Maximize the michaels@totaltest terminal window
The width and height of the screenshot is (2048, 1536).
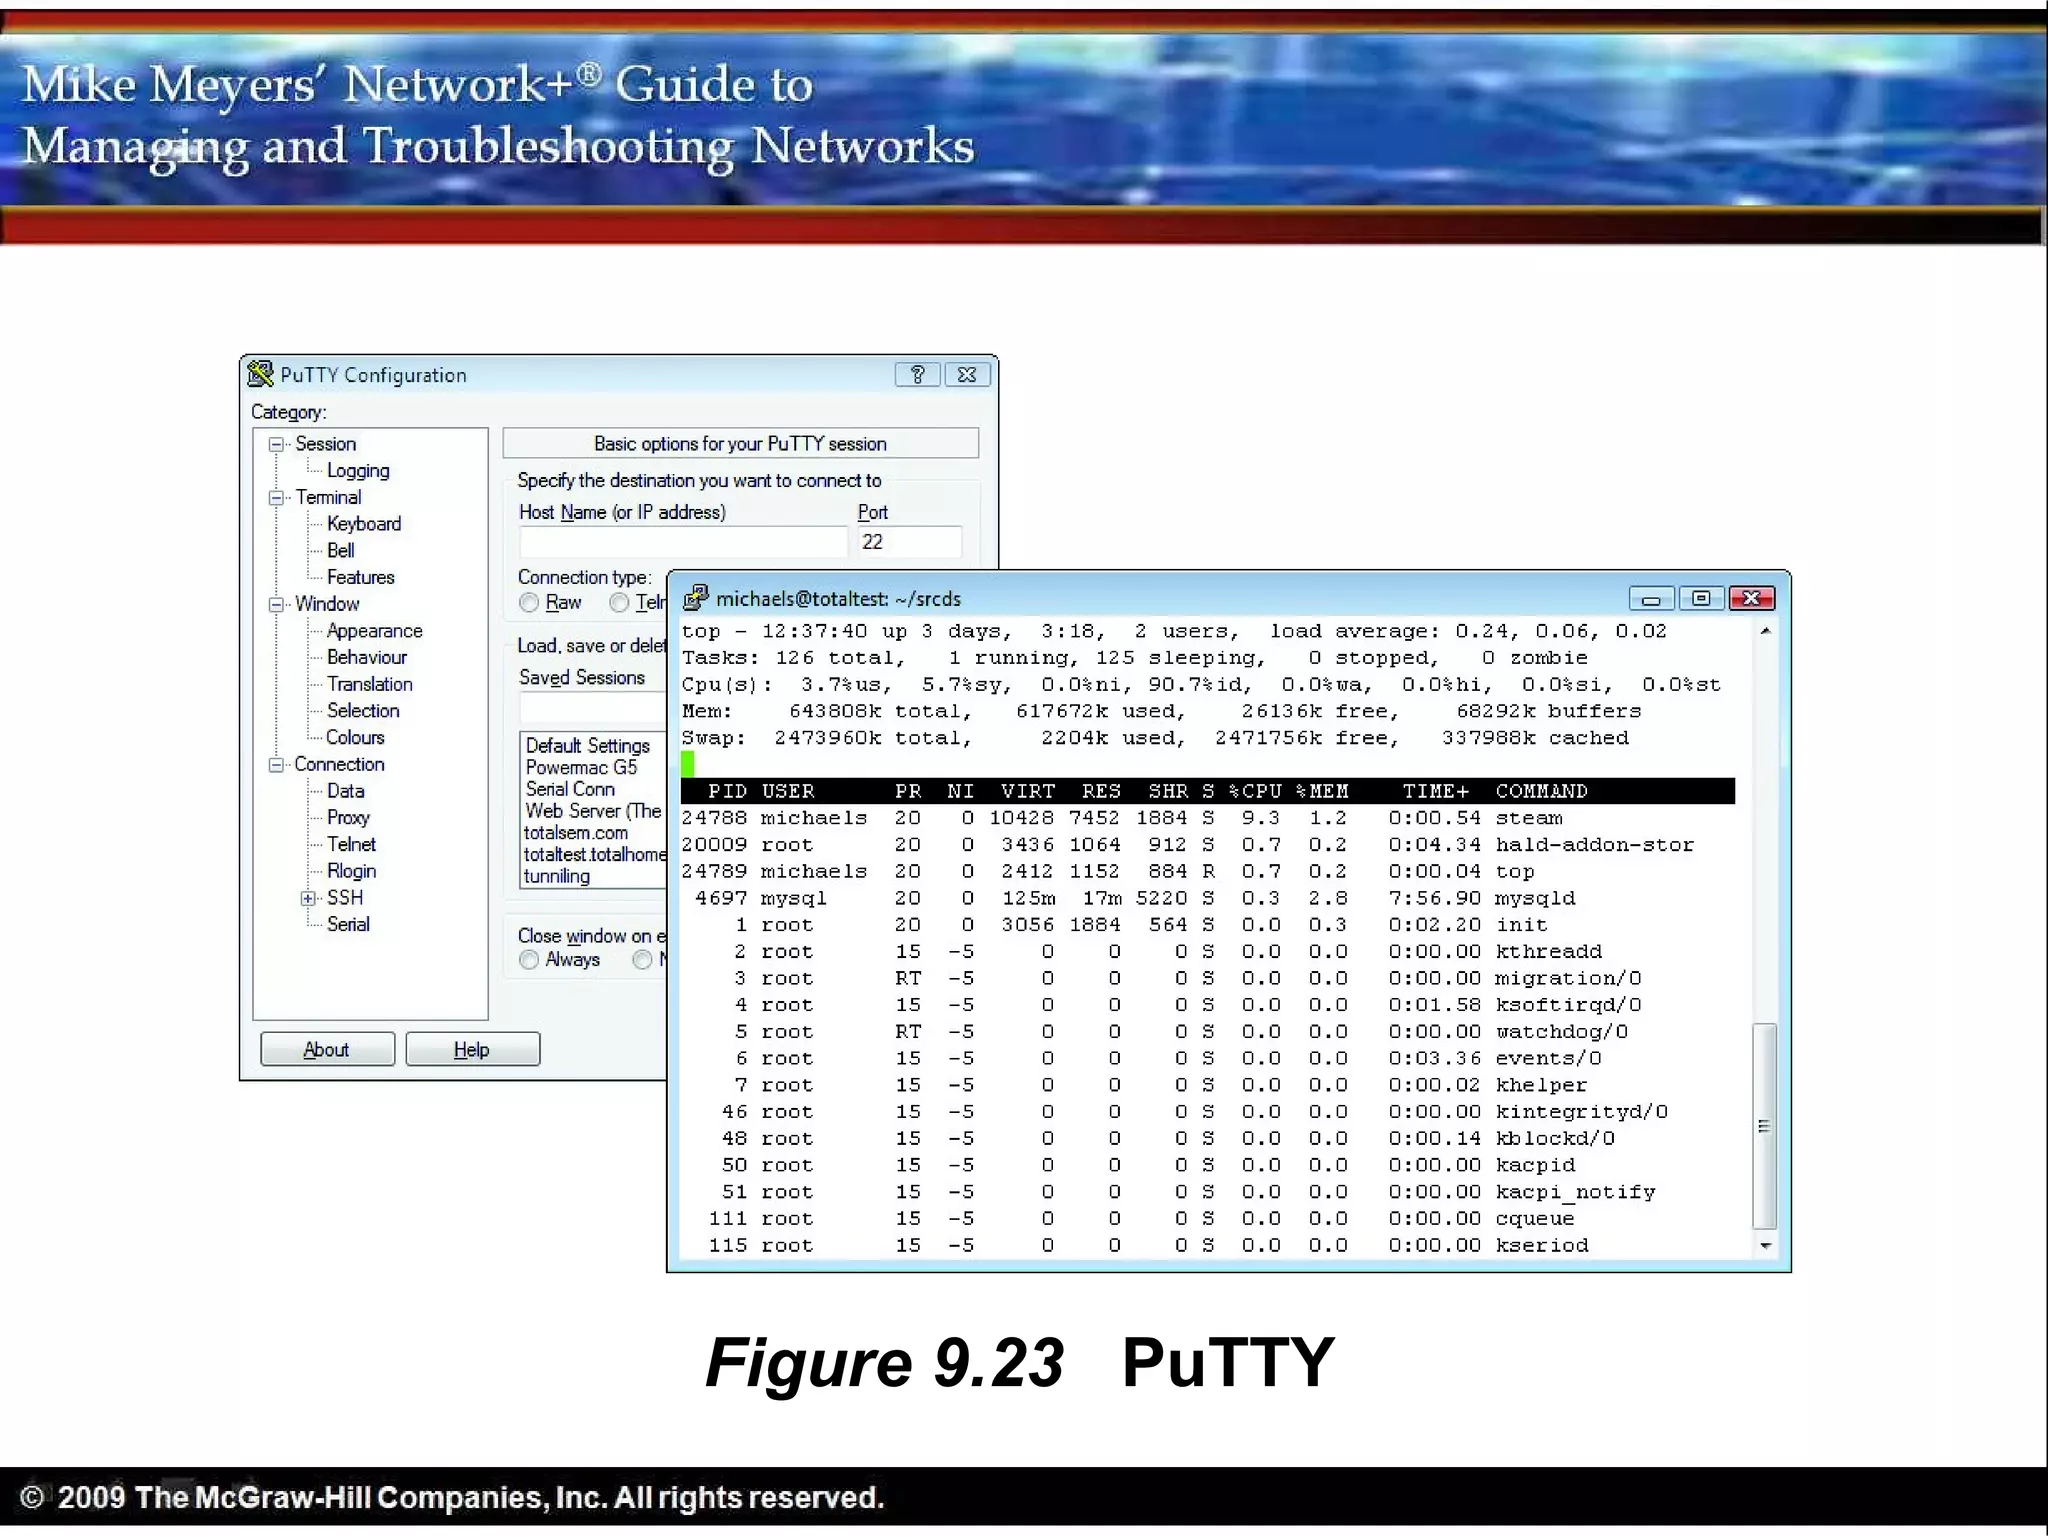pos(1701,598)
